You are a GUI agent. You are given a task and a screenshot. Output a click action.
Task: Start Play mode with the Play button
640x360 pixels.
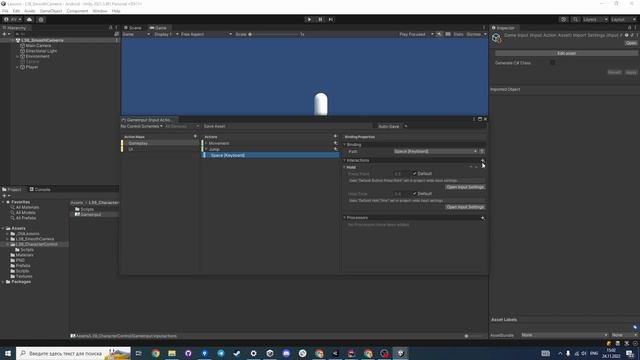309,19
